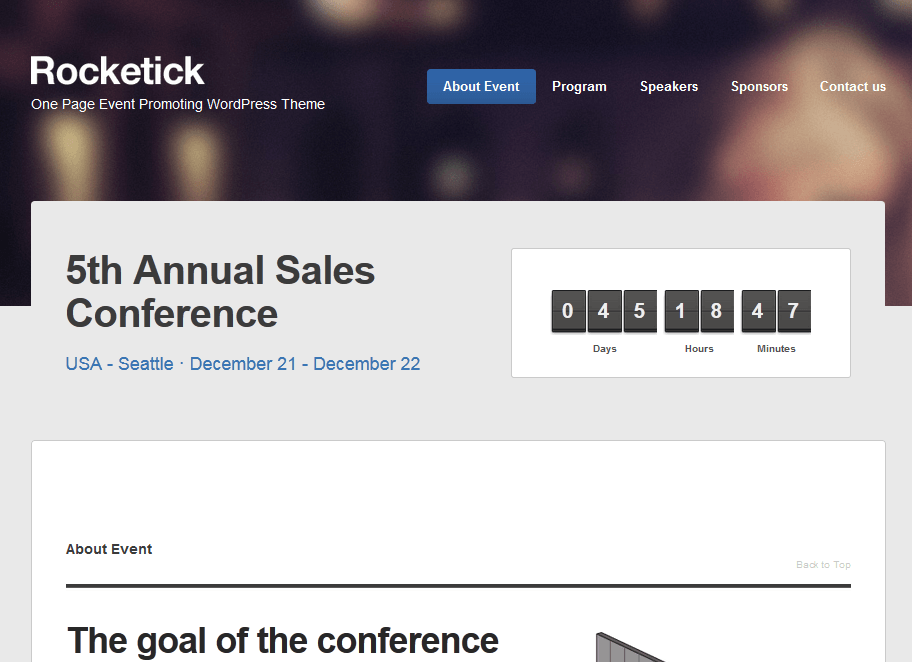Select Sponsors in the navigation bar
This screenshot has width=912, height=662.
click(x=759, y=87)
